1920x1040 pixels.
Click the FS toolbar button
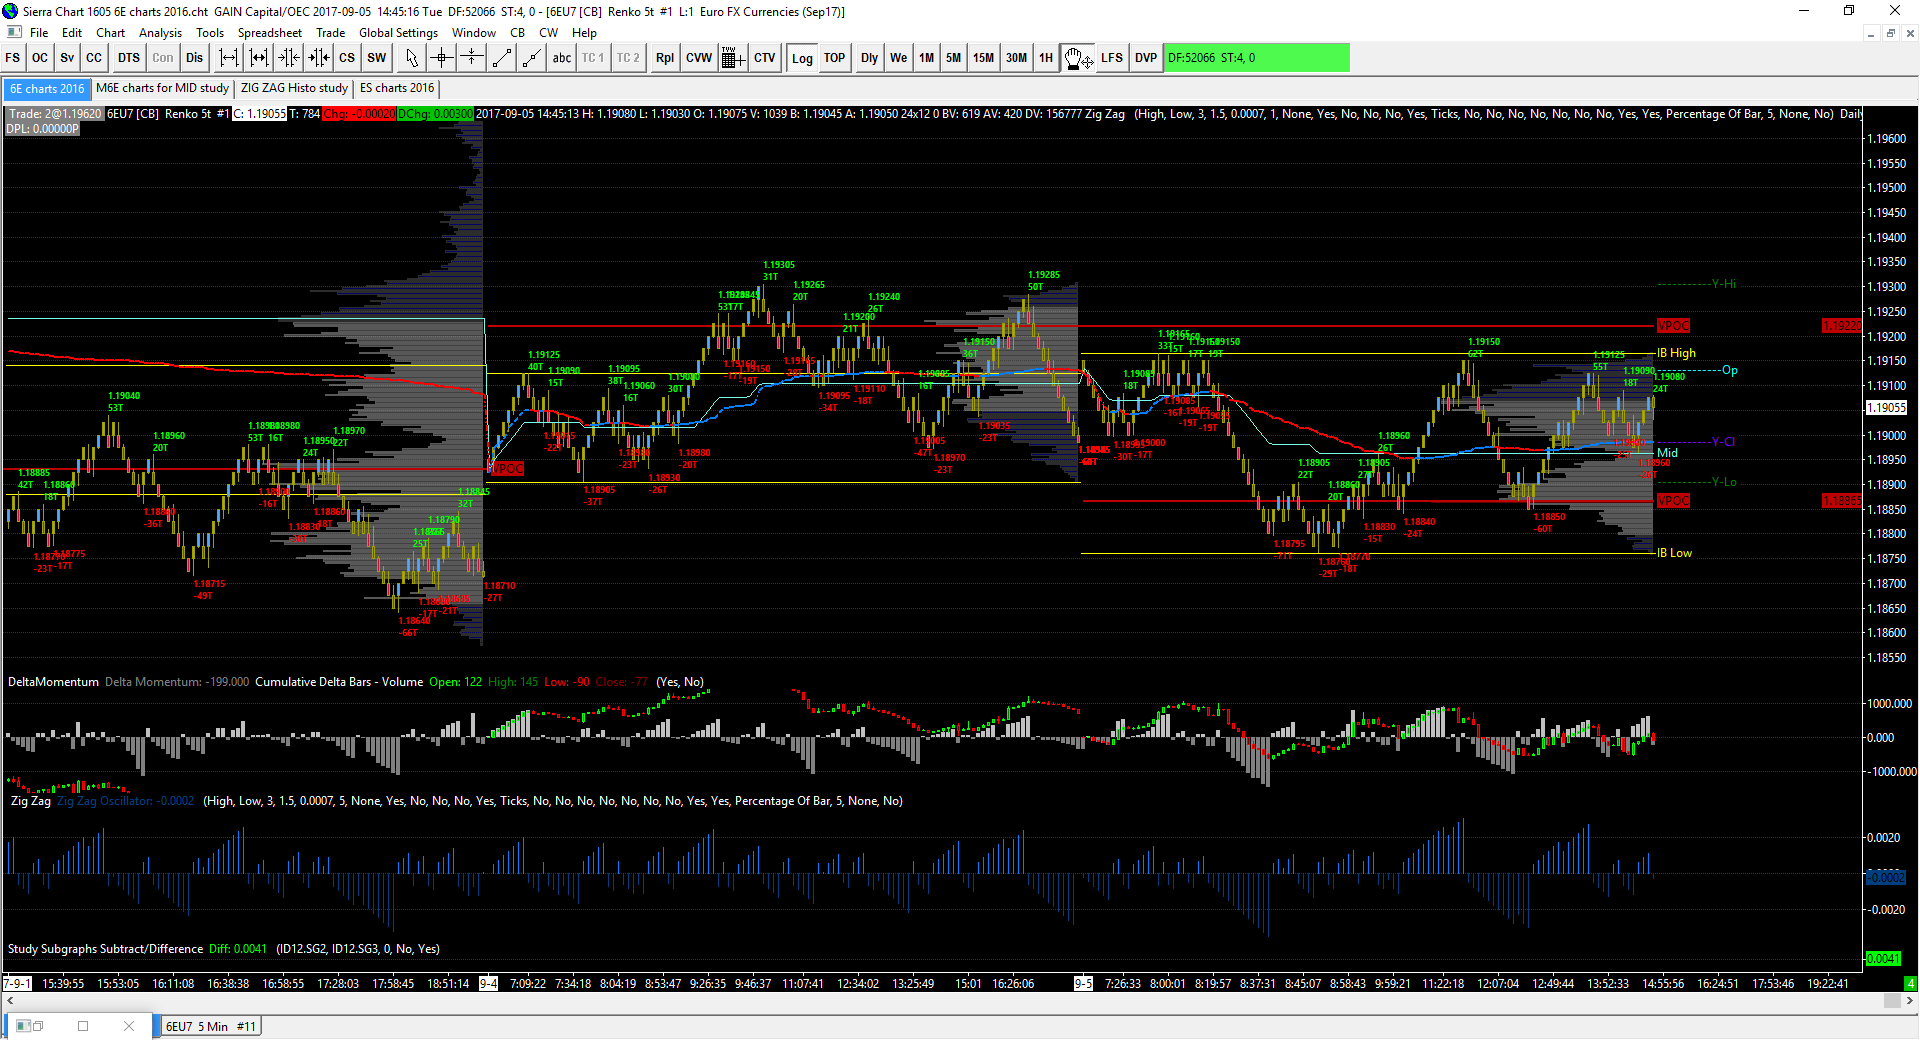coord(13,58)
